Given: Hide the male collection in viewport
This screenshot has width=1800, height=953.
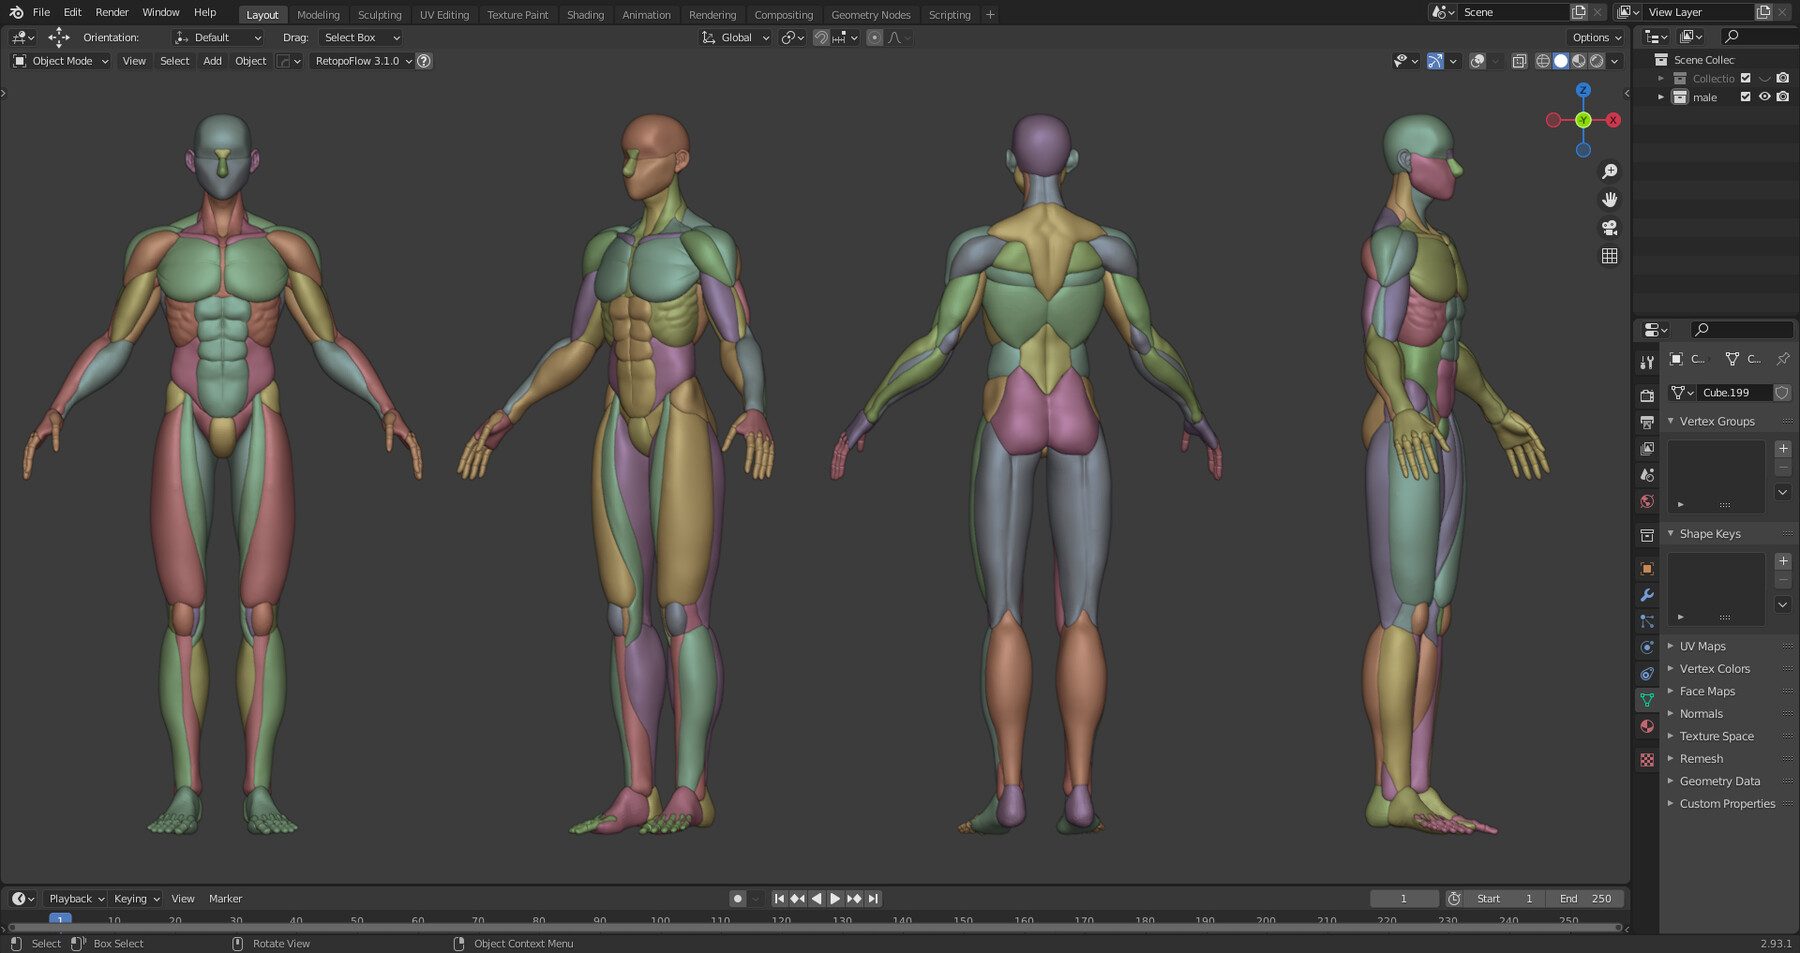Looking at the screenshot, I should pyautogui.click(x=1765, y=97).
